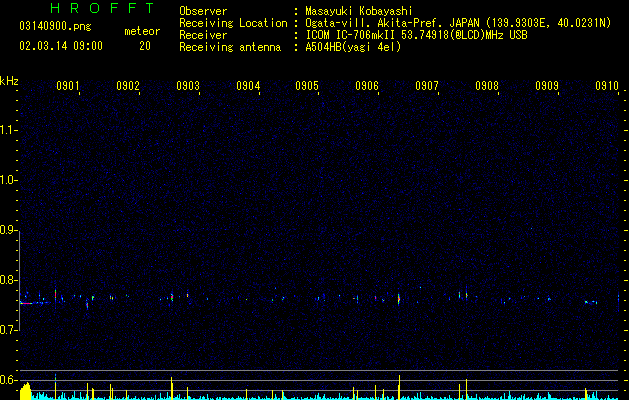The height and width of the screenshot is (400, 629).
Task: Click the 0910 time marker
Action: tap(607, 86)
